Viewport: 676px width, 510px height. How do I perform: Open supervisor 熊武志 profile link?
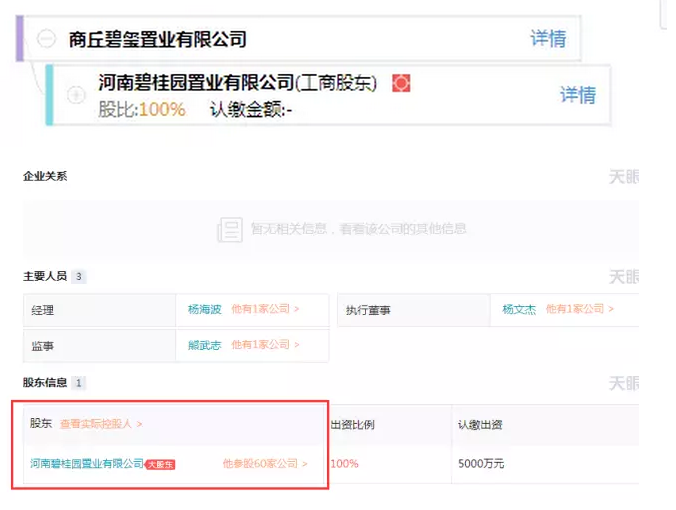(204, 345)
